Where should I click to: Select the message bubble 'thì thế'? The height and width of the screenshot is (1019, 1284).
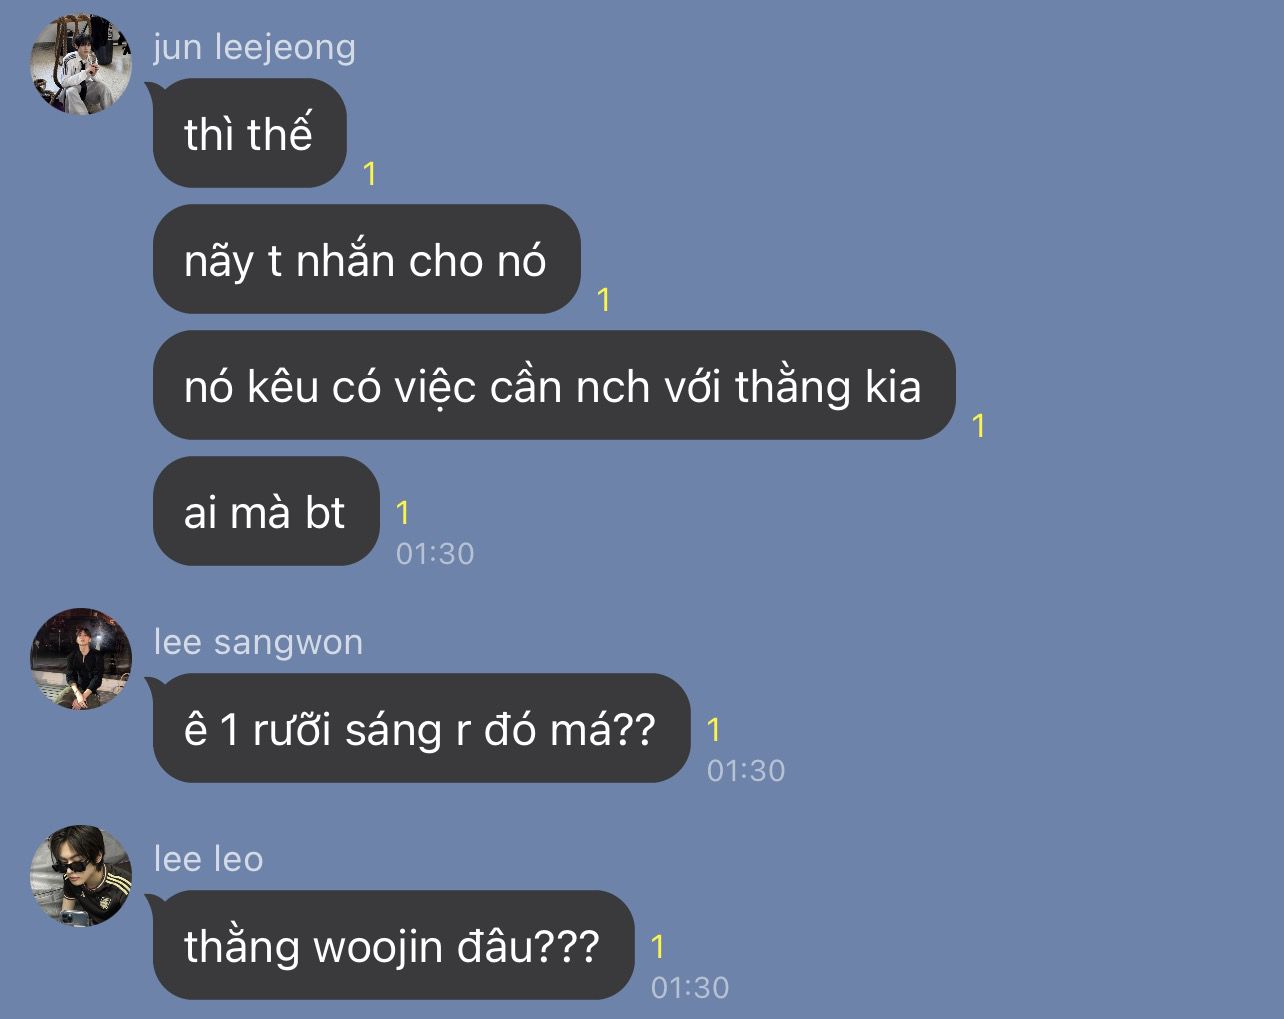click(249, 133)
